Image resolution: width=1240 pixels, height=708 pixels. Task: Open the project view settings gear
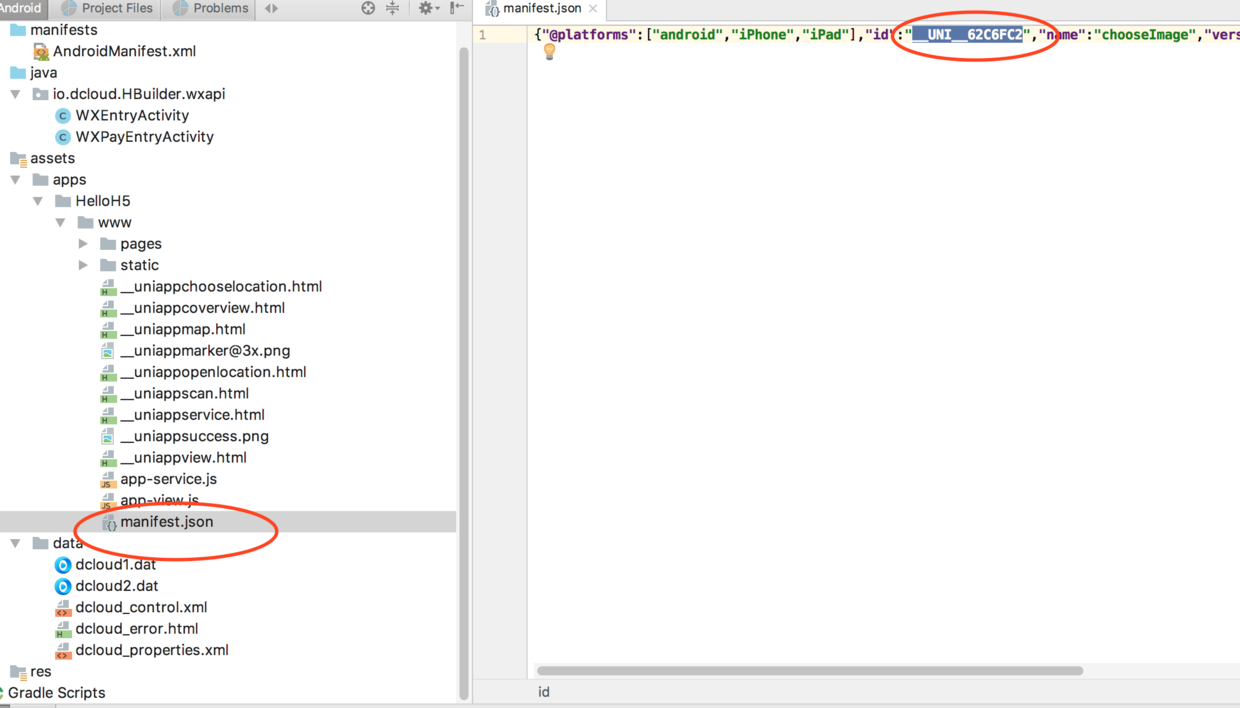427,8
